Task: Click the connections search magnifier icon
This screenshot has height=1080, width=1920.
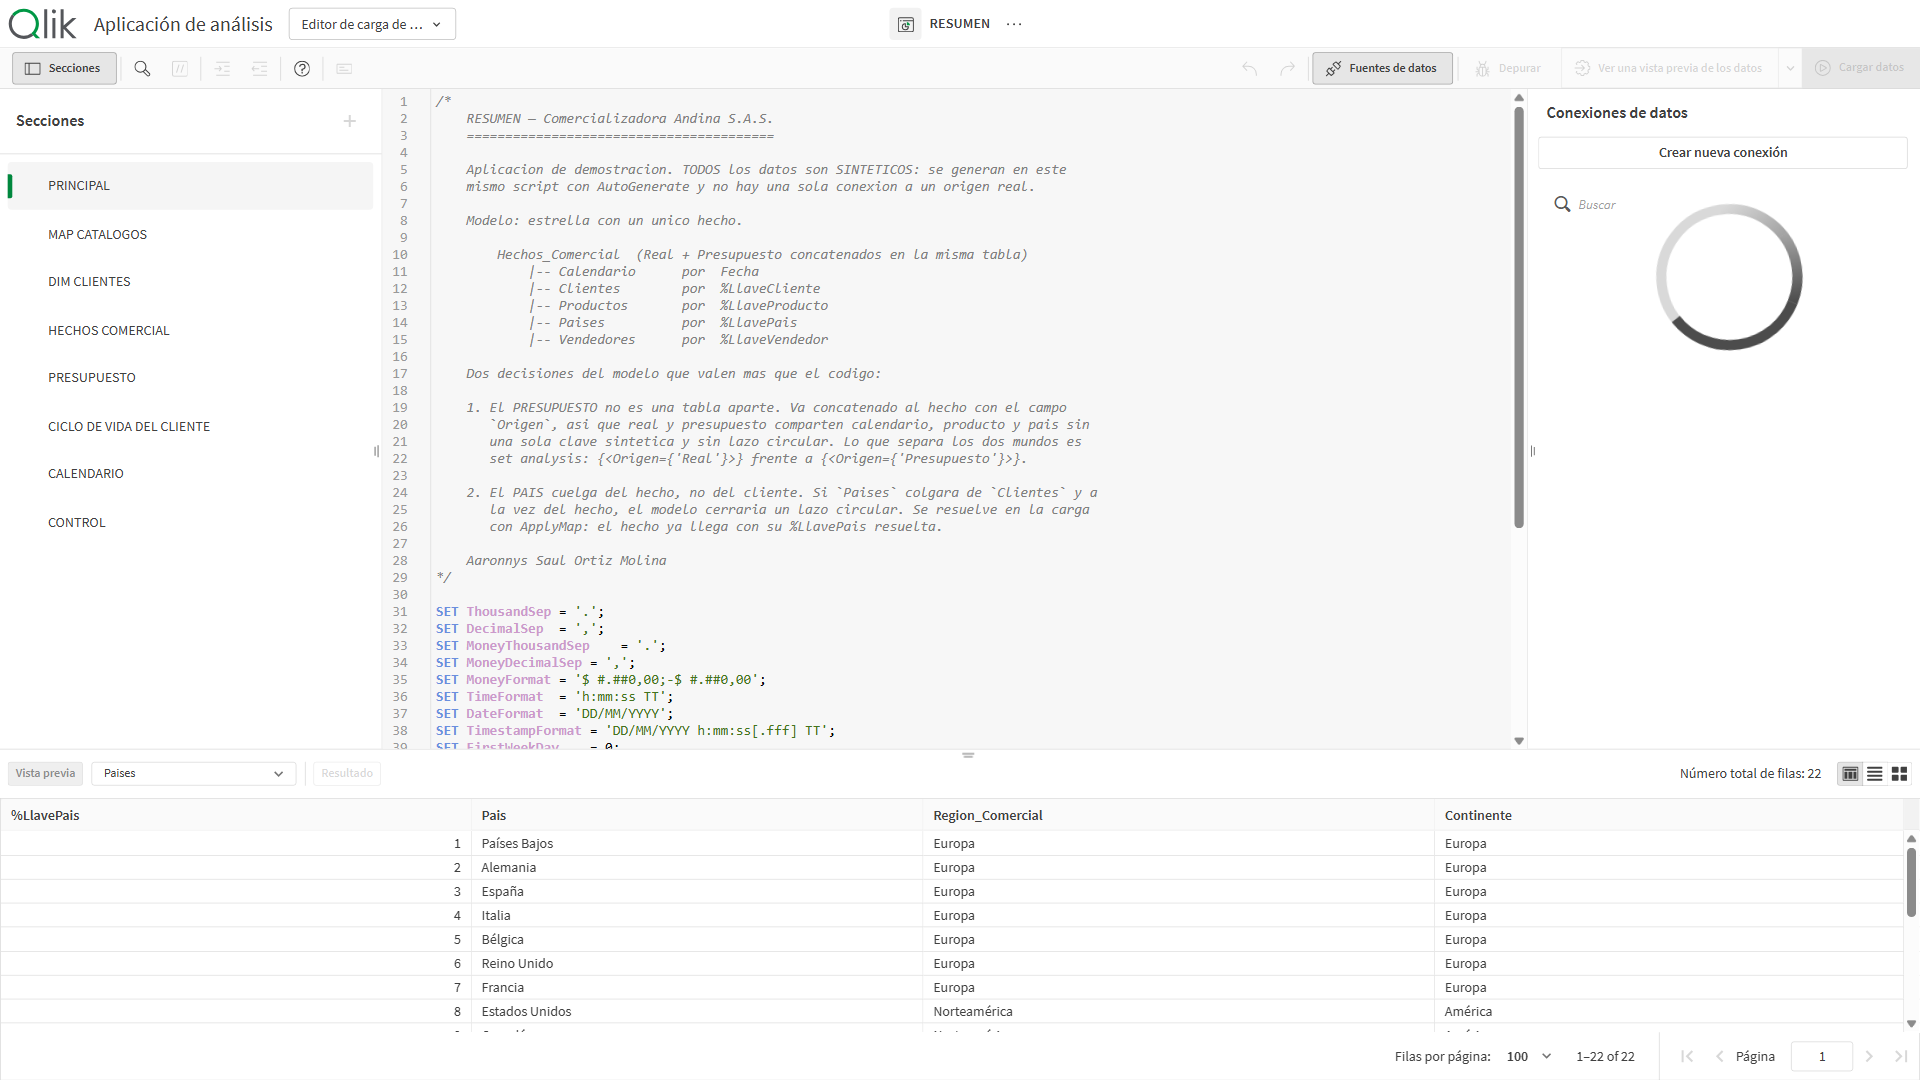Action: tap(1562, 204)
